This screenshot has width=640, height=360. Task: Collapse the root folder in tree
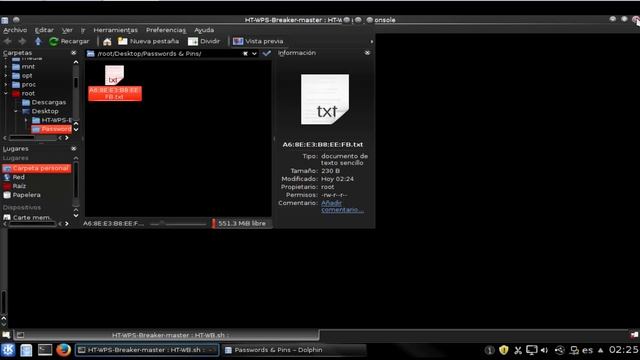tap(6, 93)
